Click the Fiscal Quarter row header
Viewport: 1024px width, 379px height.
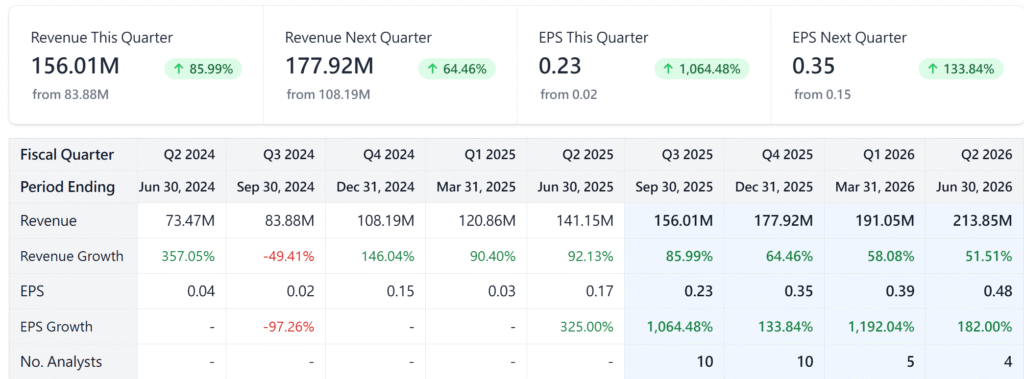[x=67, y=155]
